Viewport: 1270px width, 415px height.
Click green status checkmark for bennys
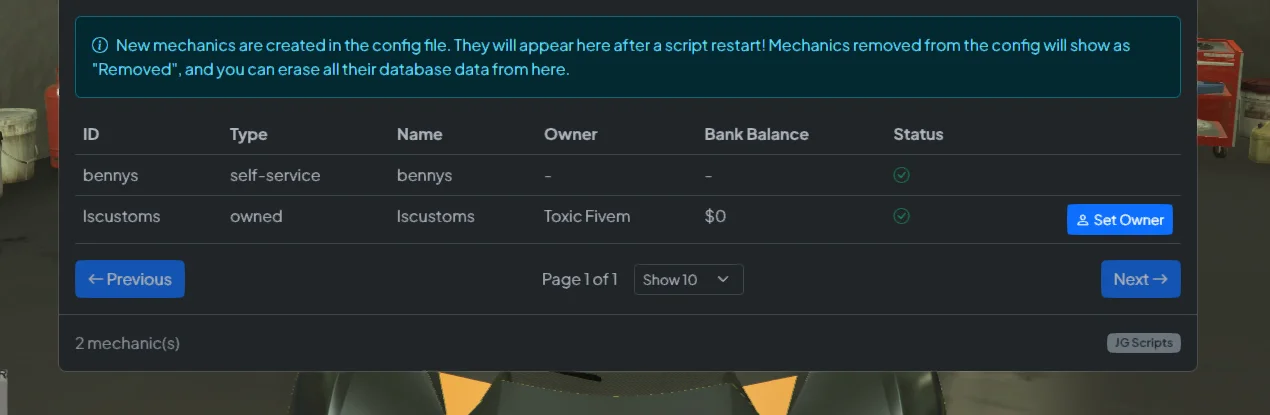point(901,175)
